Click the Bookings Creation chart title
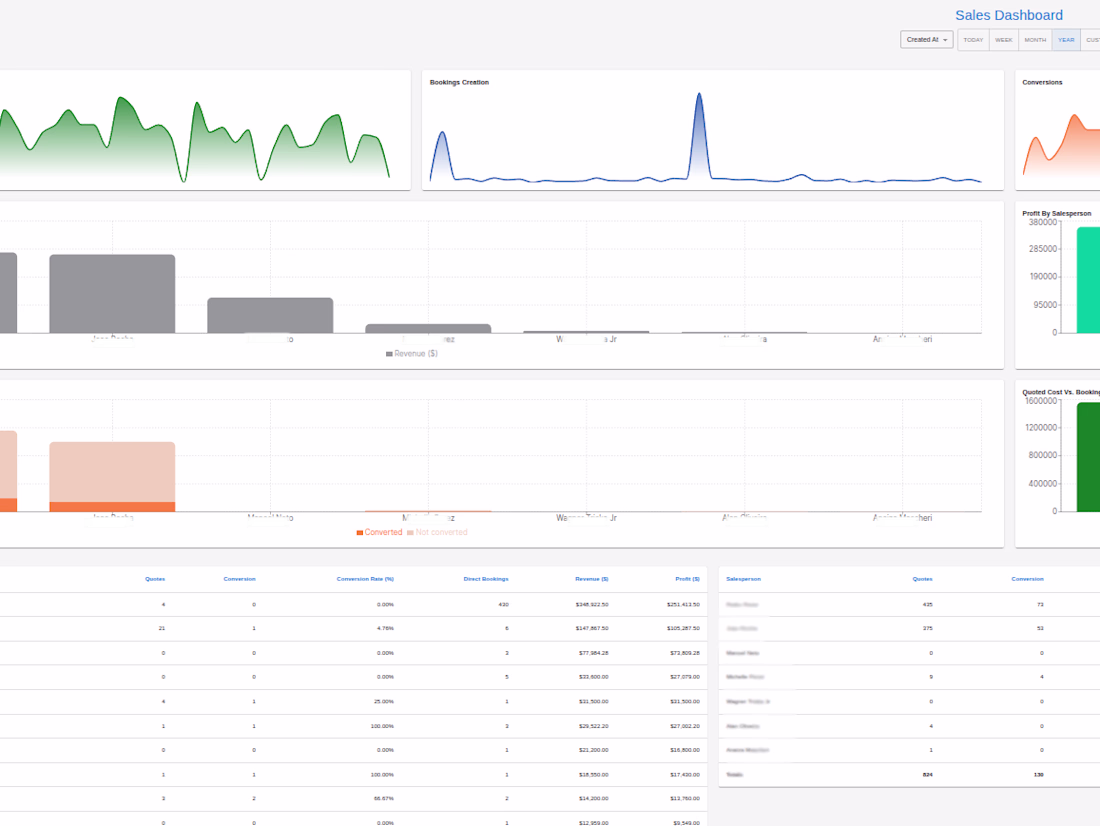The width and height of the screenshot is (1100, 826). pos(459,82)
